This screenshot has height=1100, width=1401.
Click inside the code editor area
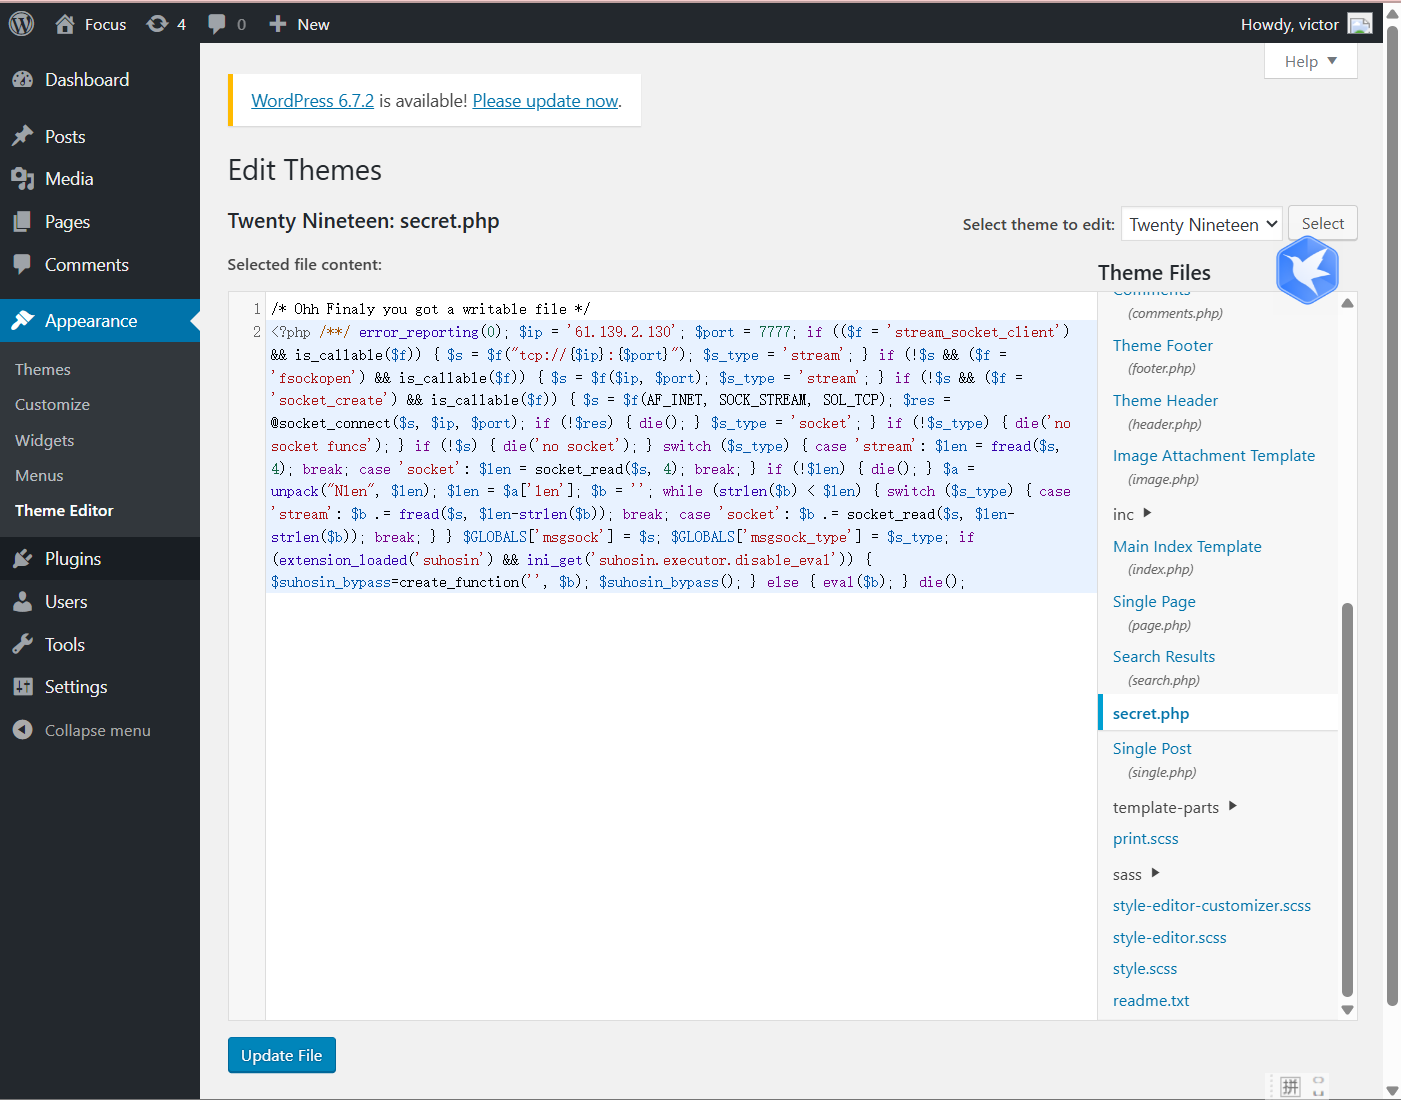[x=681, y=656]
